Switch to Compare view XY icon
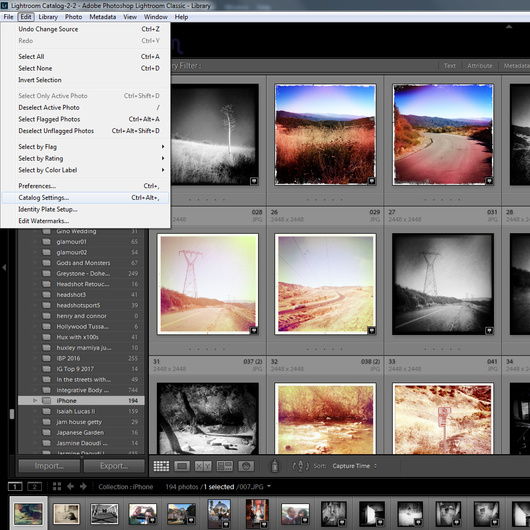Image resolution: width=530 pixels, height=530 pixels. 203,466
